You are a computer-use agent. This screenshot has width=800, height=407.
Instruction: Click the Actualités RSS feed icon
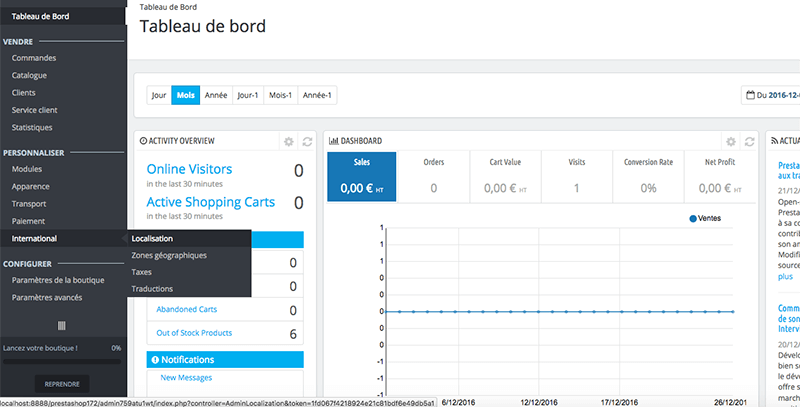point(774,142)
